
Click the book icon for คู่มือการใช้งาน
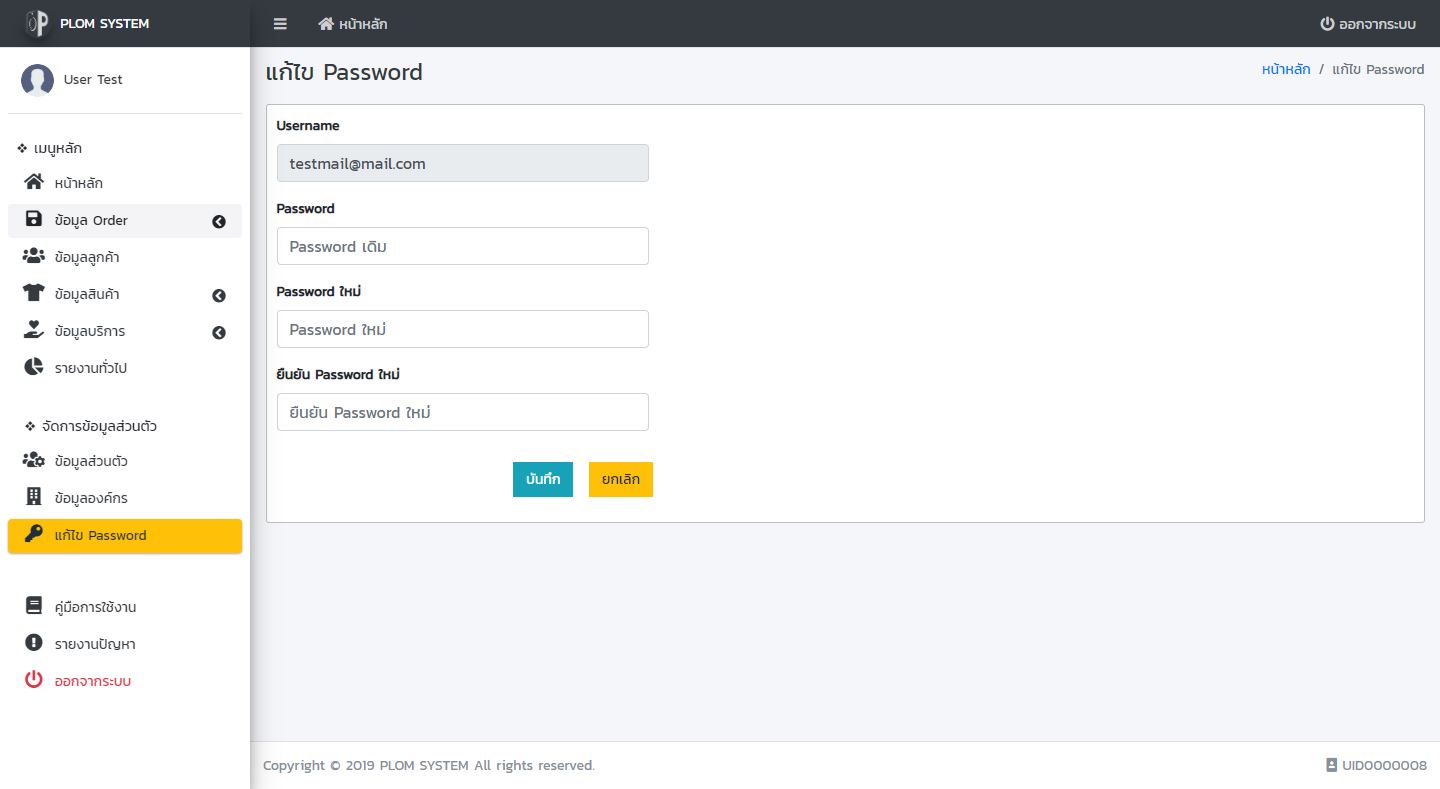(x=34, y=607)
